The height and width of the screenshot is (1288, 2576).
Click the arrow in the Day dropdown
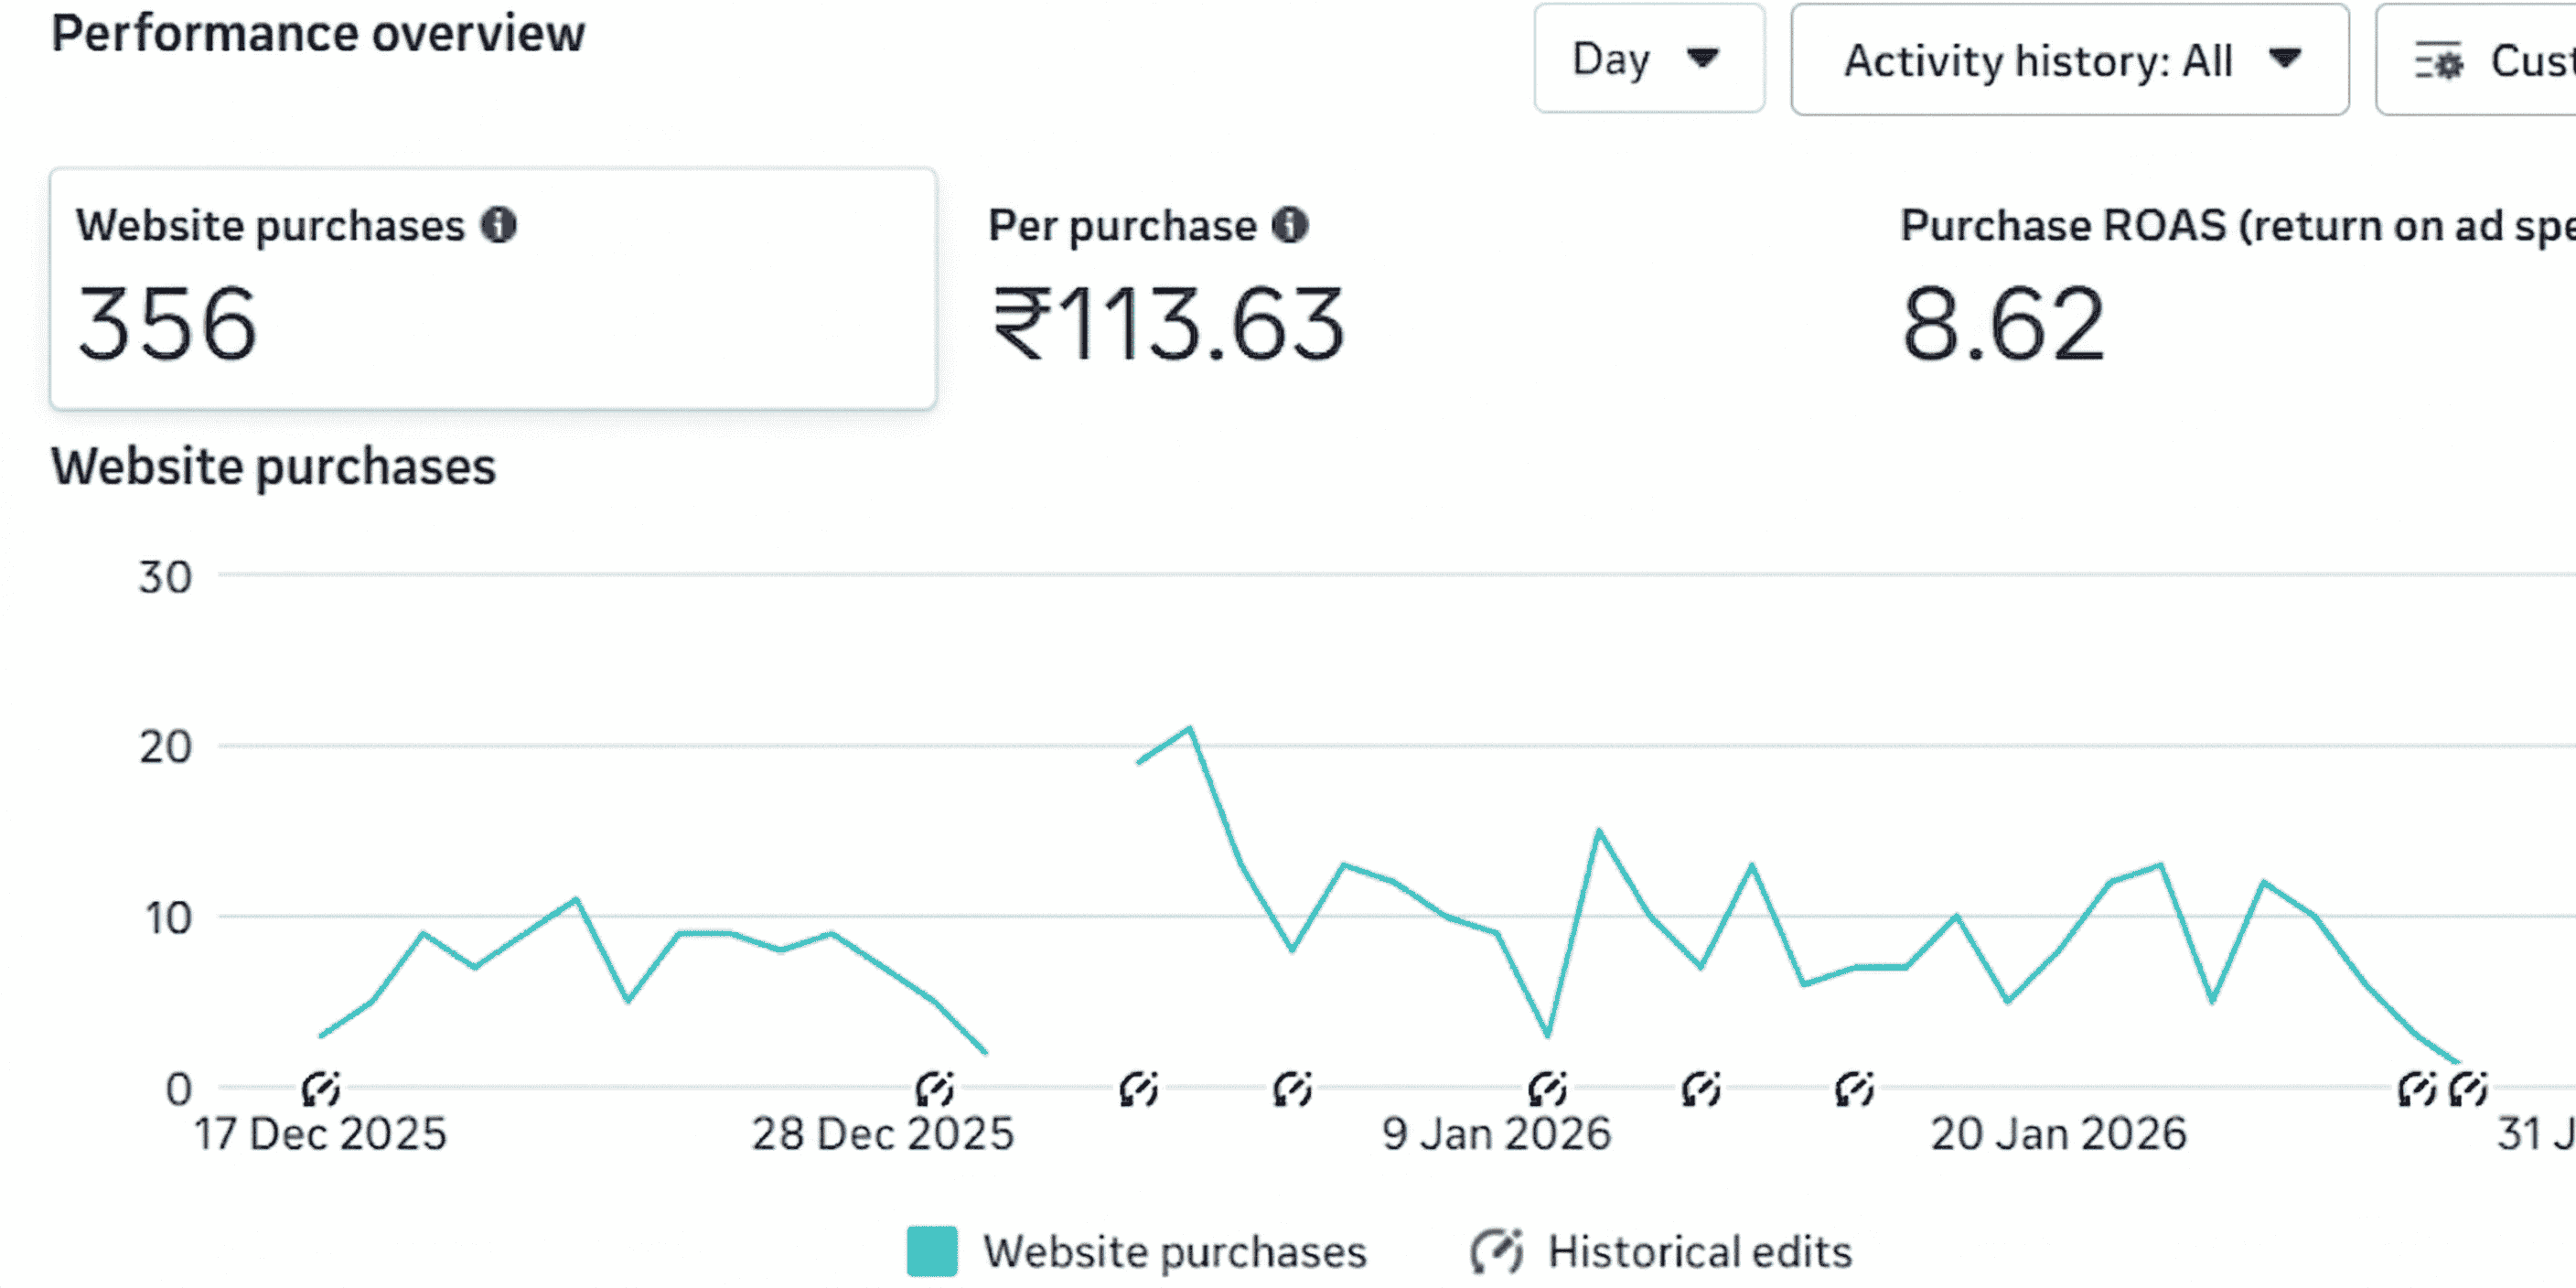[1702, 58]
